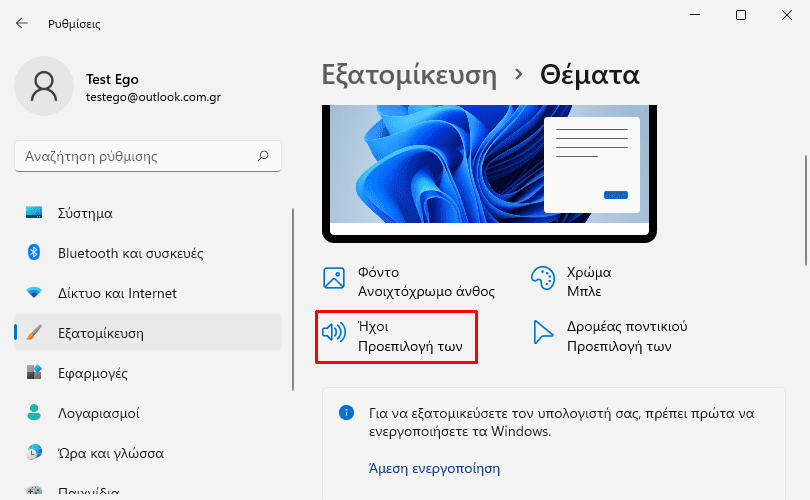Click the Σύστημα monitor icon
This screenshot has height=500, width=810.
pyautogui.click(x=34, y=212)
